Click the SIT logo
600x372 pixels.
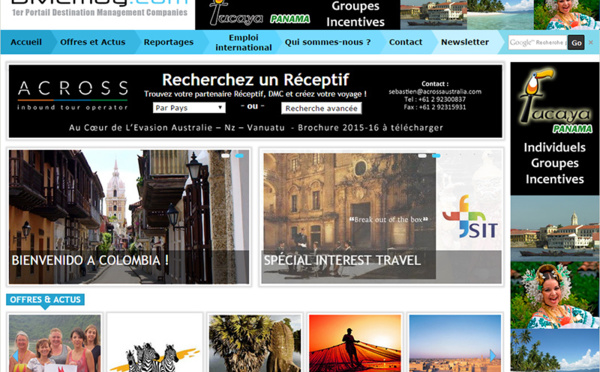[x=470, y=217]
